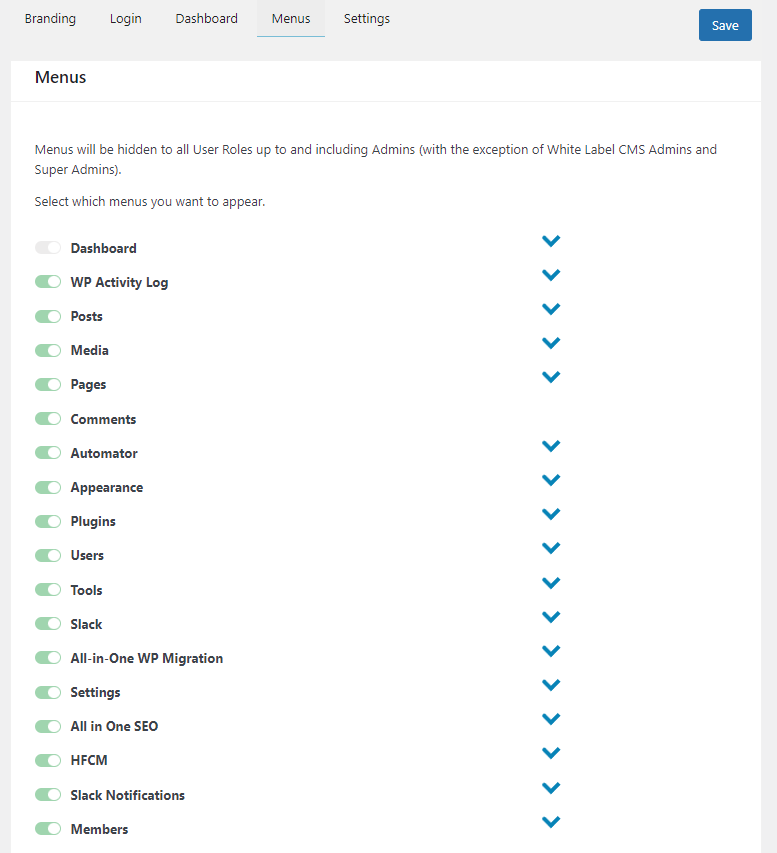Toggle the Dashboard menu switch
The height and width of the screenshot is (853, 777).
coord(48,248)
